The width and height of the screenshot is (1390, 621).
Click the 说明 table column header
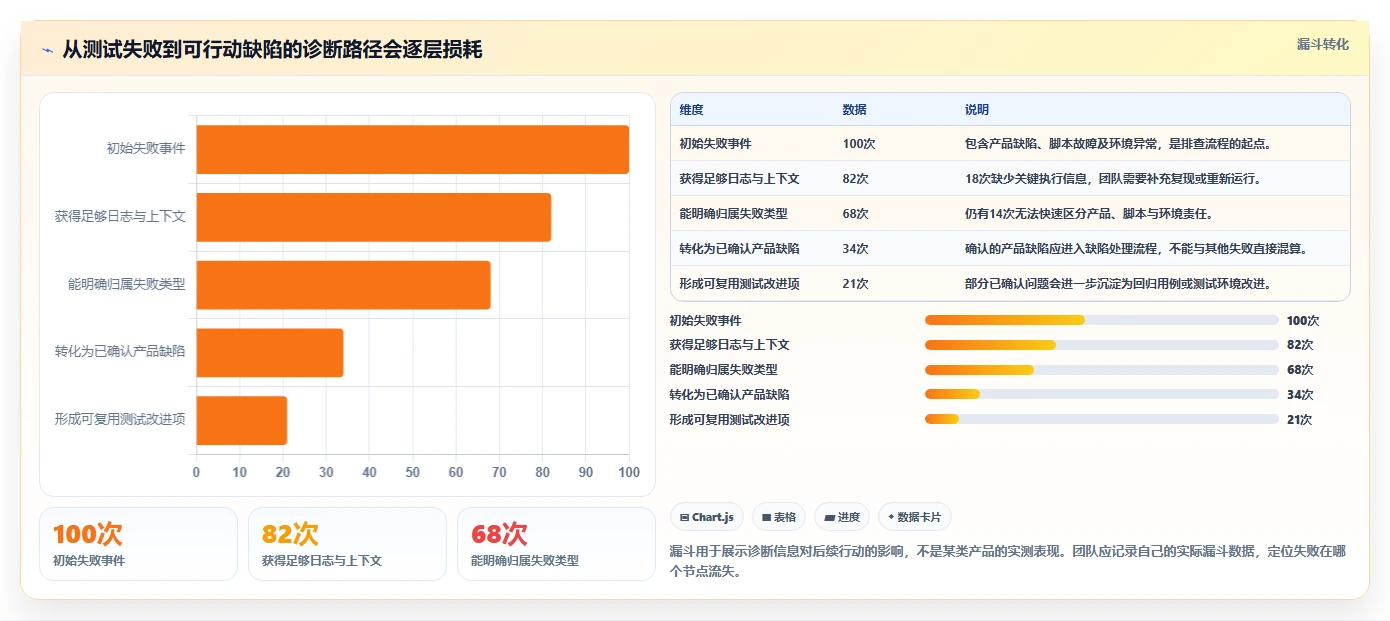[976, 110]
